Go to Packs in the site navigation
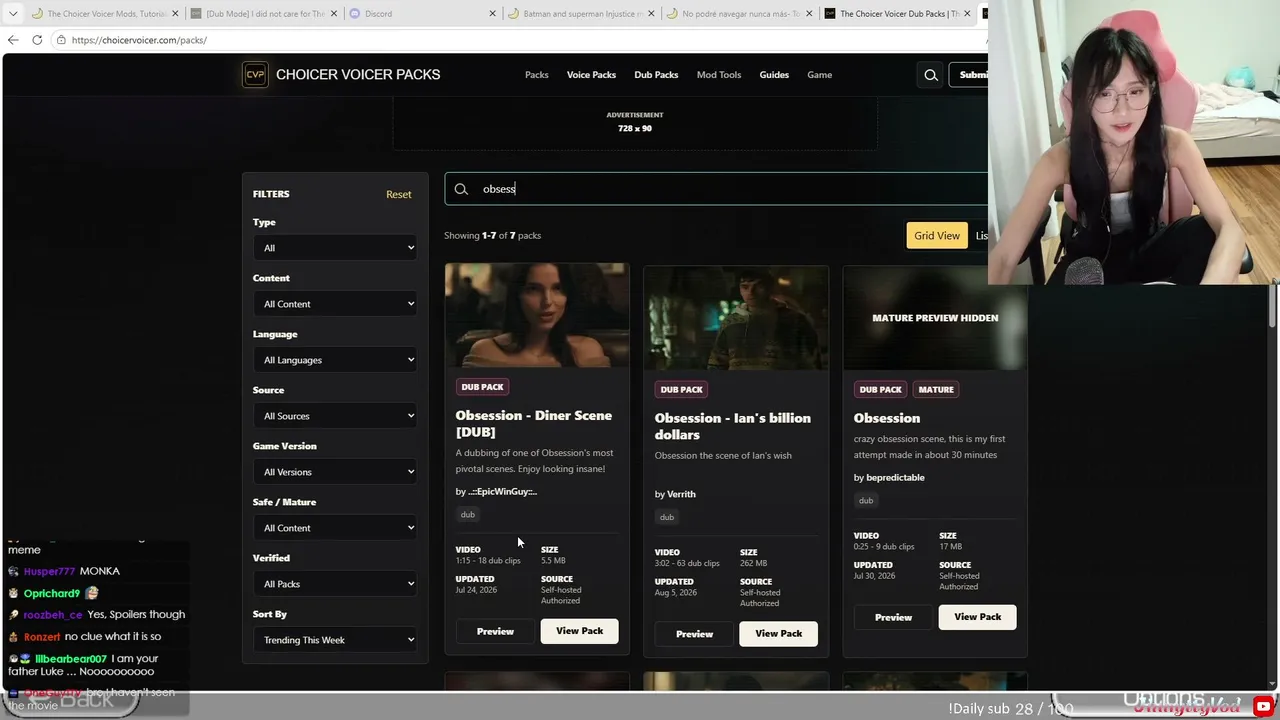 click(537, 75)
